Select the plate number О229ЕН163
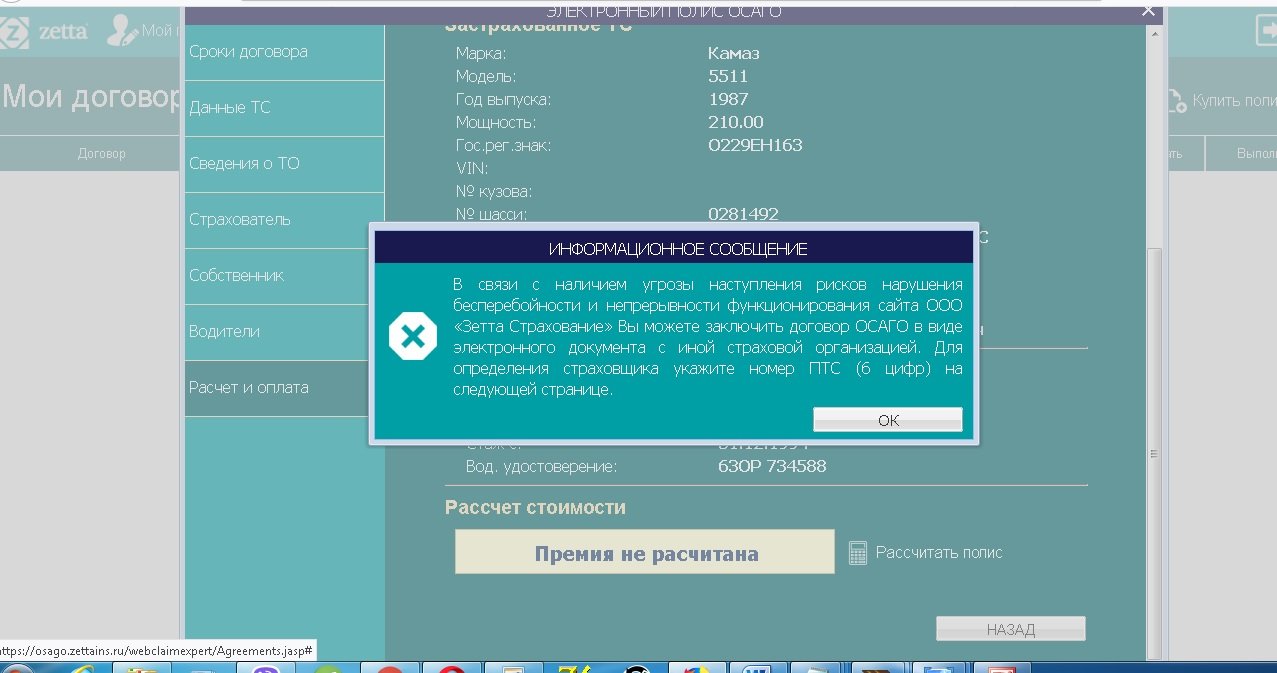1277x673 pixels. tap(755, 145)
